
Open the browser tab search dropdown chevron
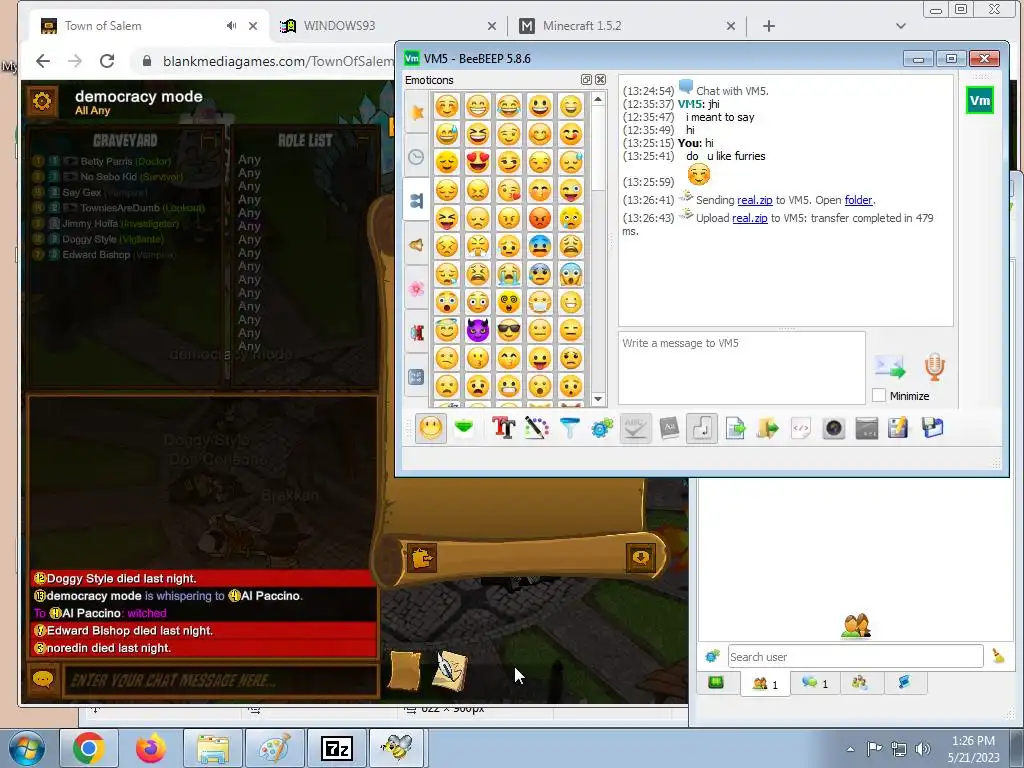point(901,26)
